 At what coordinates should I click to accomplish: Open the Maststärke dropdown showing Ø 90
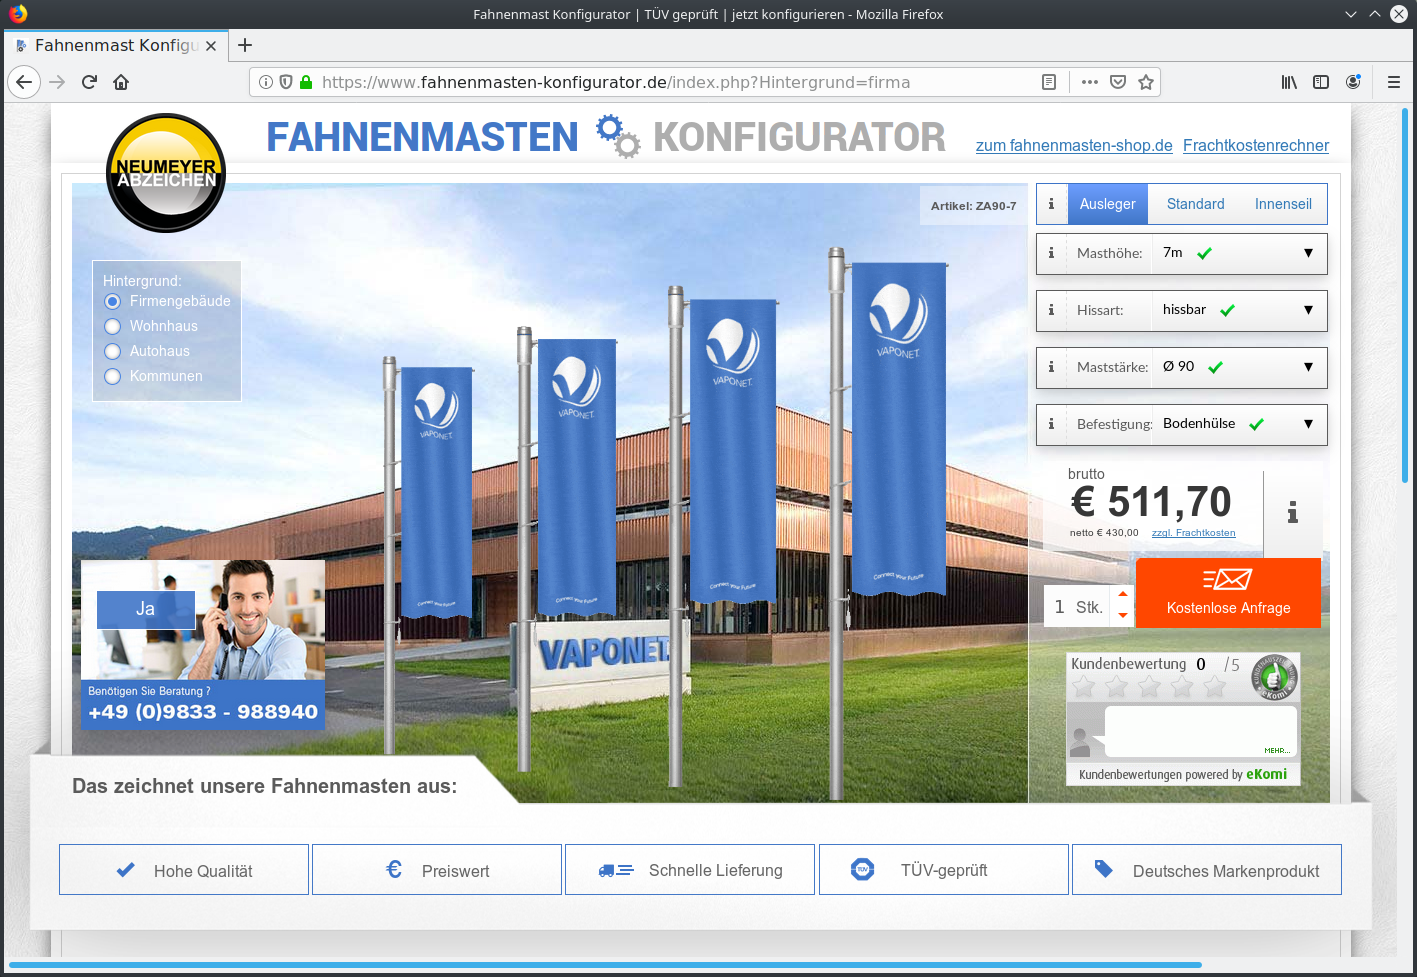click(x=1239, y=367)
